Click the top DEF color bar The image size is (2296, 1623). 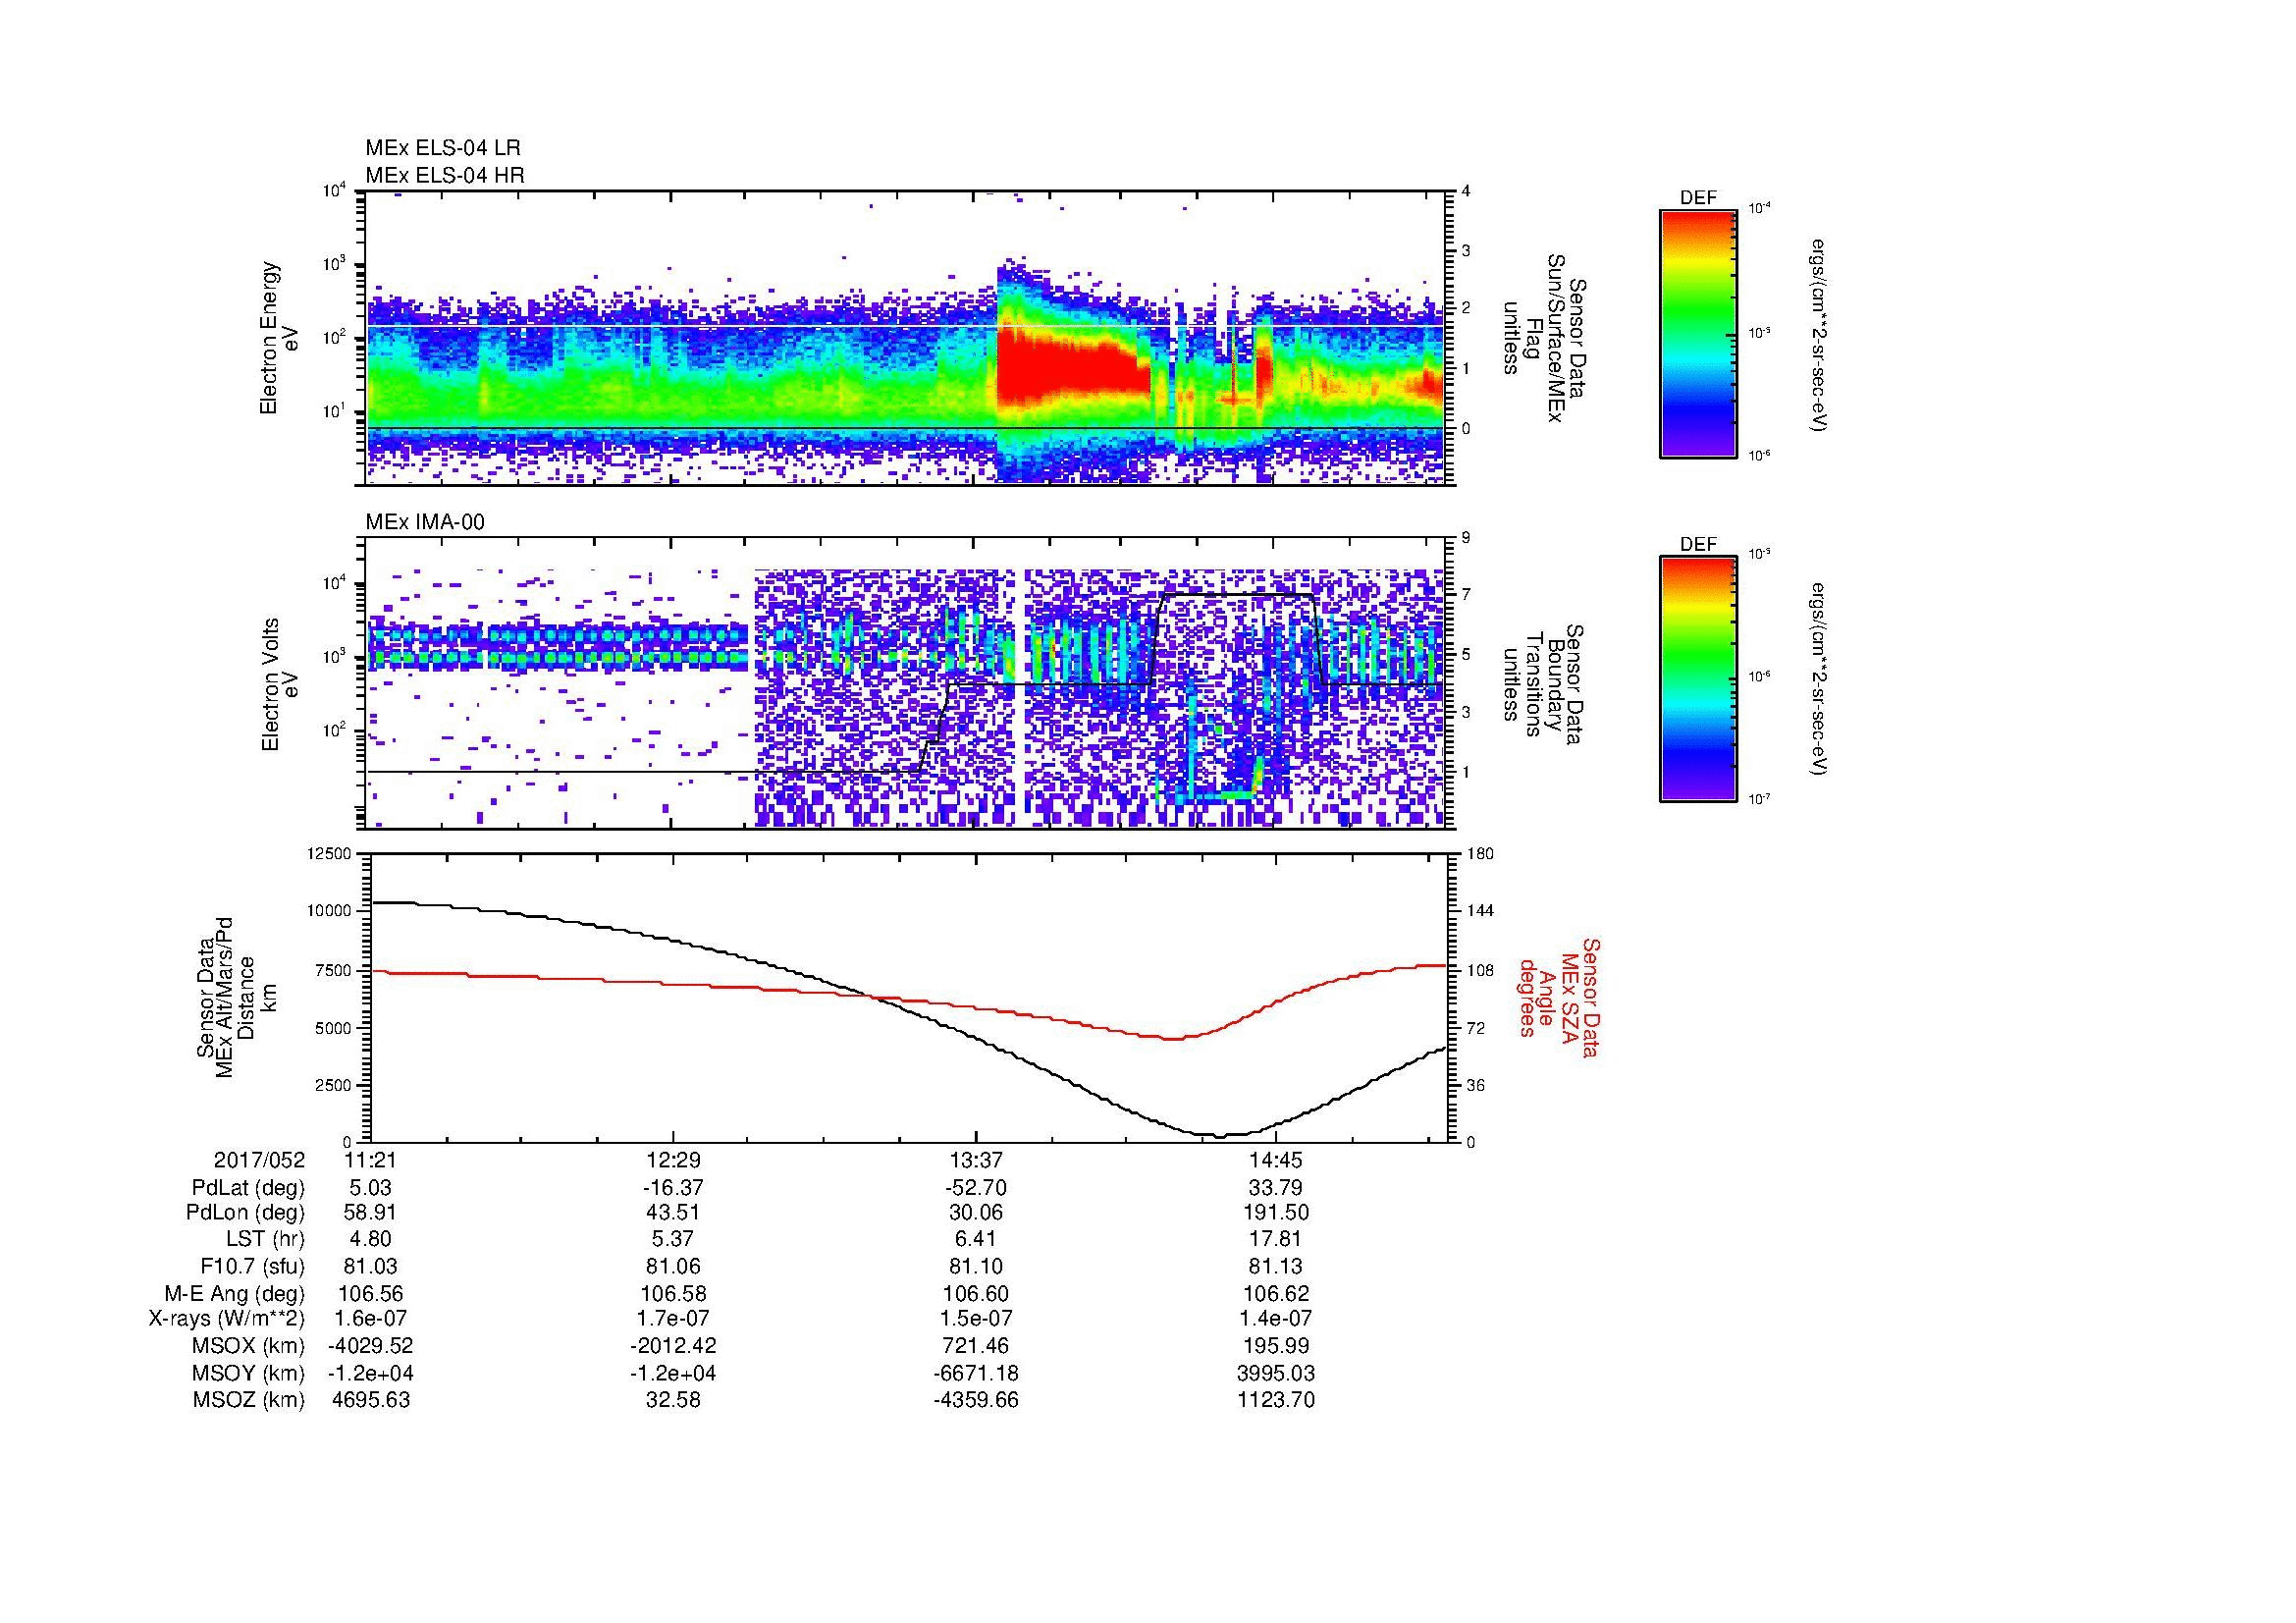point(1697,333)
